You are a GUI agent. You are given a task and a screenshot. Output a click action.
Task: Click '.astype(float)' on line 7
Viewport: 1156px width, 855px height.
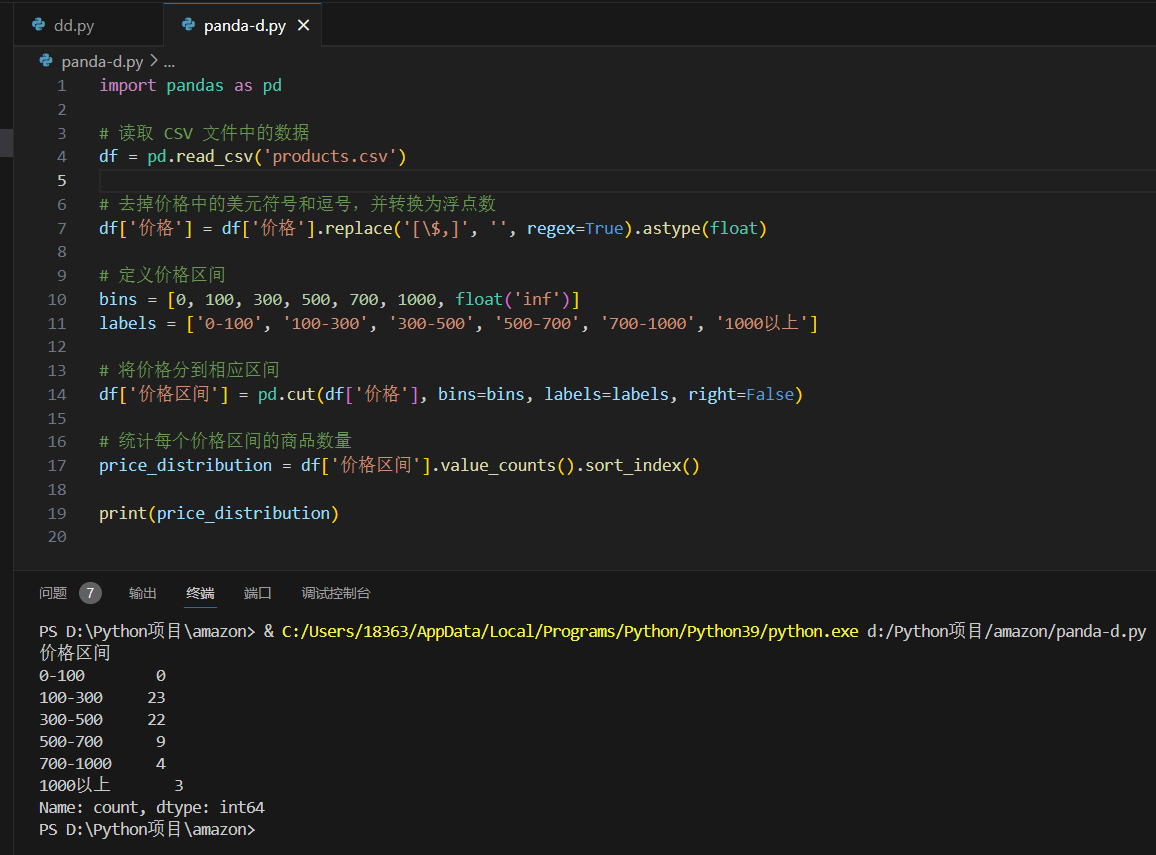tap(701, 228)
